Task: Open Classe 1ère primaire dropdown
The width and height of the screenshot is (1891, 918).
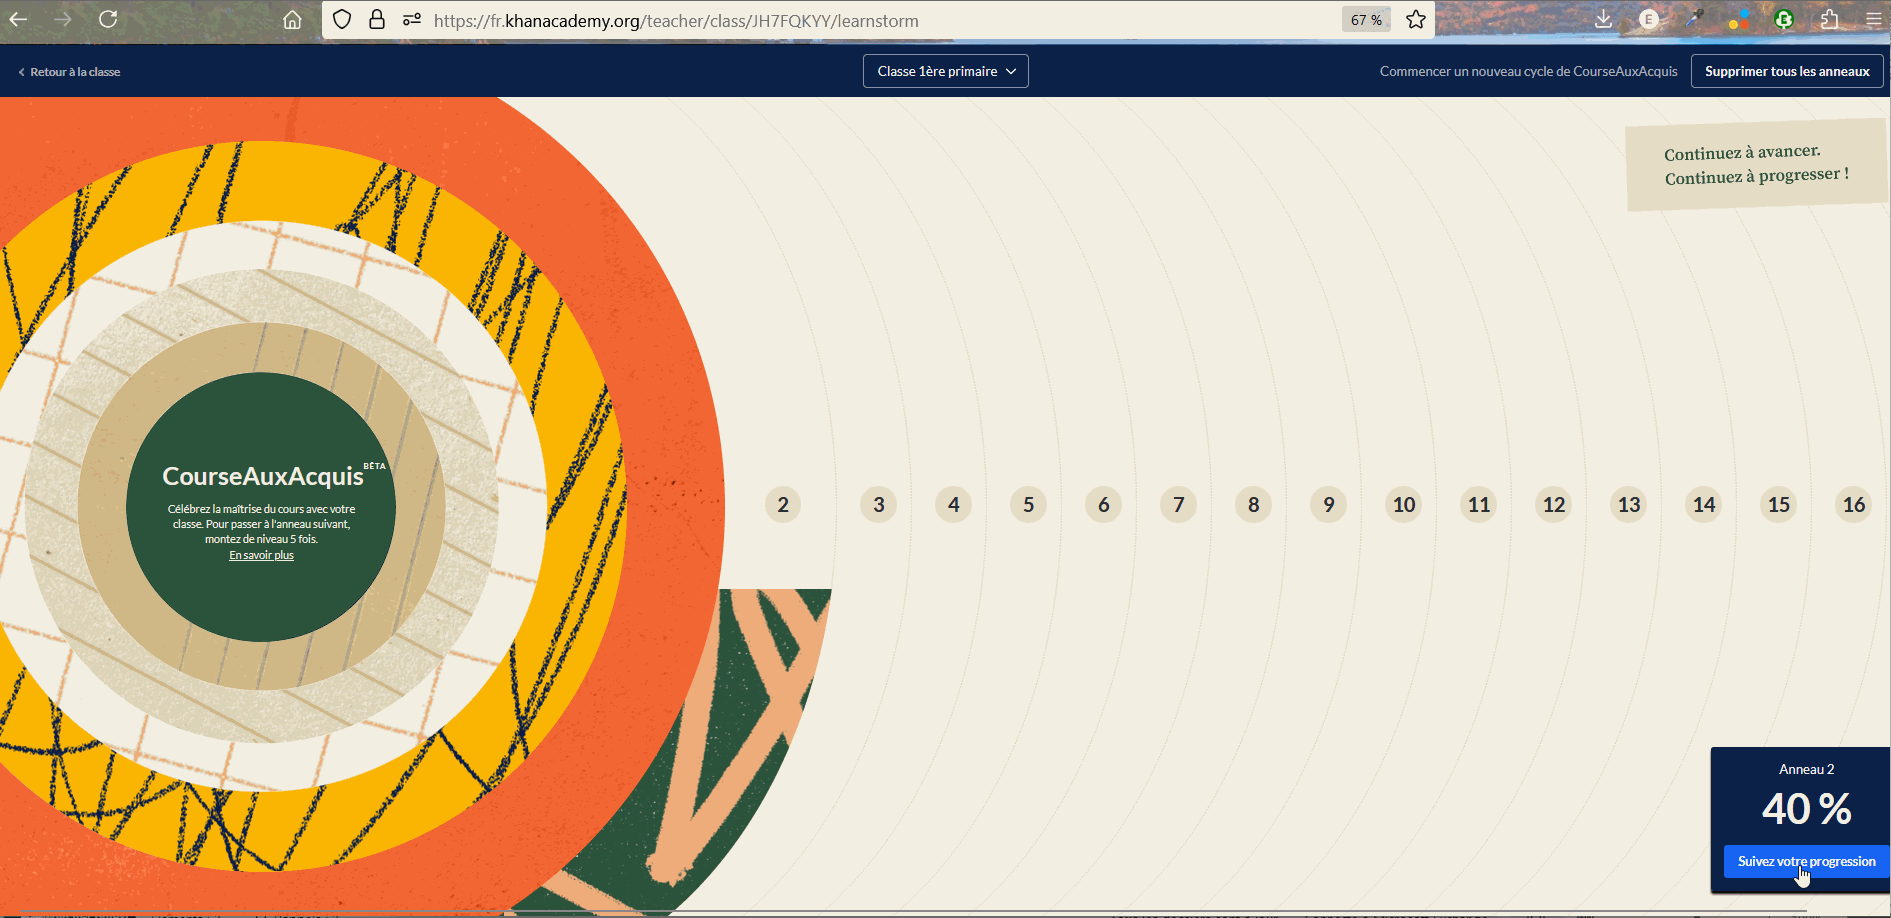Action: [946, 71]
